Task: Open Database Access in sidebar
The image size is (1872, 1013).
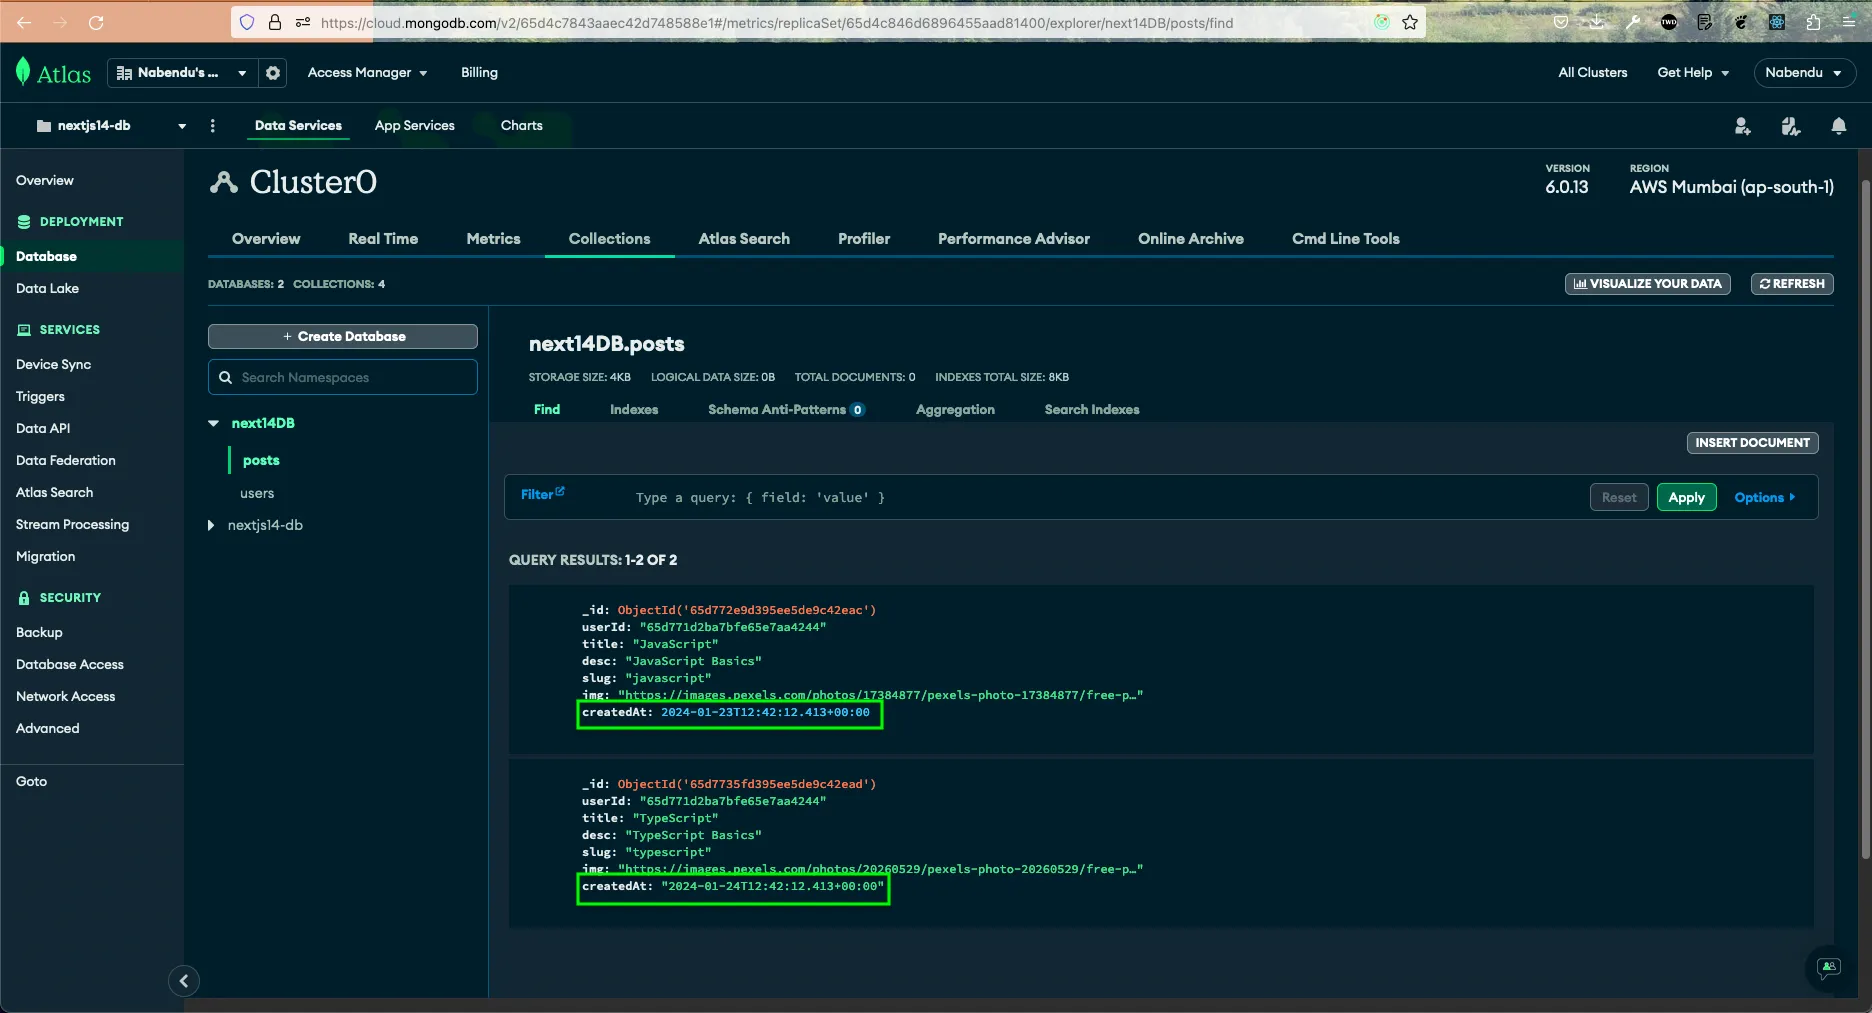Action: 70,664
